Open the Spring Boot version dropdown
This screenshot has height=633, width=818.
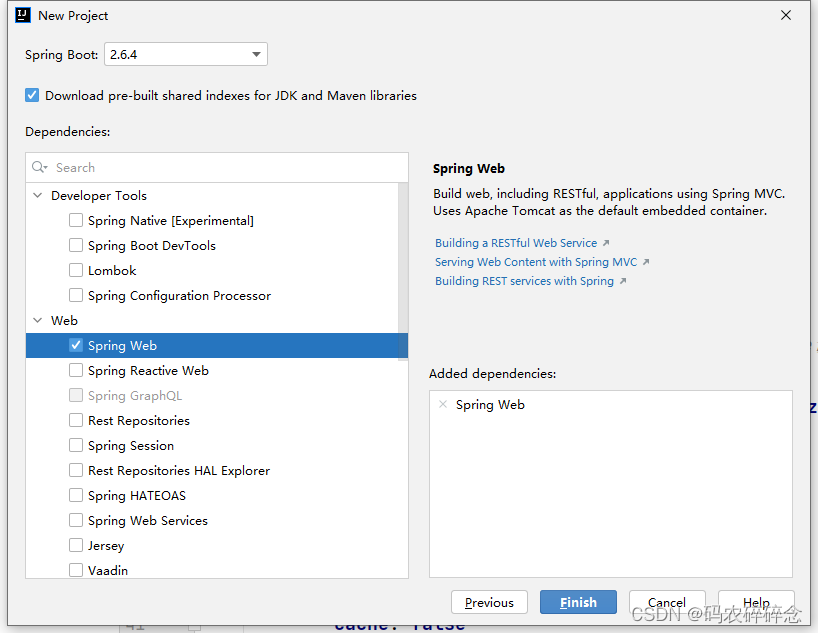(x=186, y=54)
